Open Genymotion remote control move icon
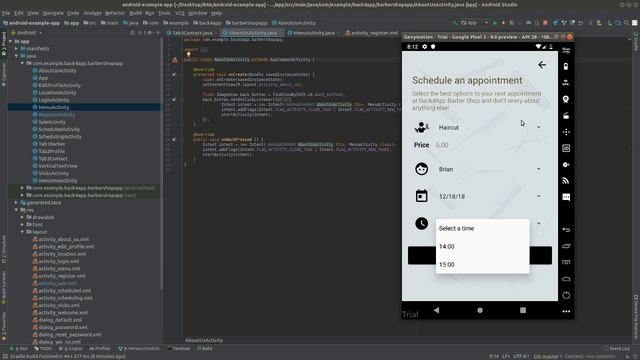Image resolution: width=640 pixels, height=360 pixels. coord(566,132)
